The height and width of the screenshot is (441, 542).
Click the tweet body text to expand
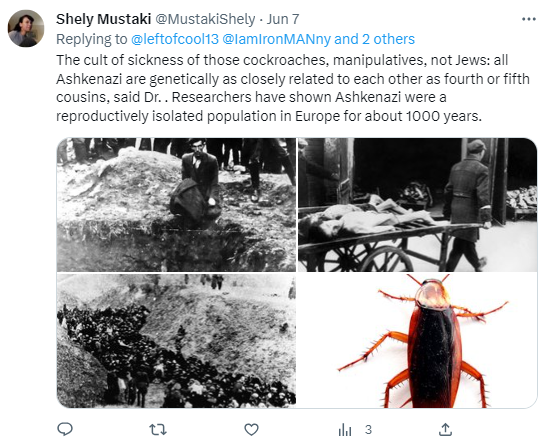[x=293, y=88]
